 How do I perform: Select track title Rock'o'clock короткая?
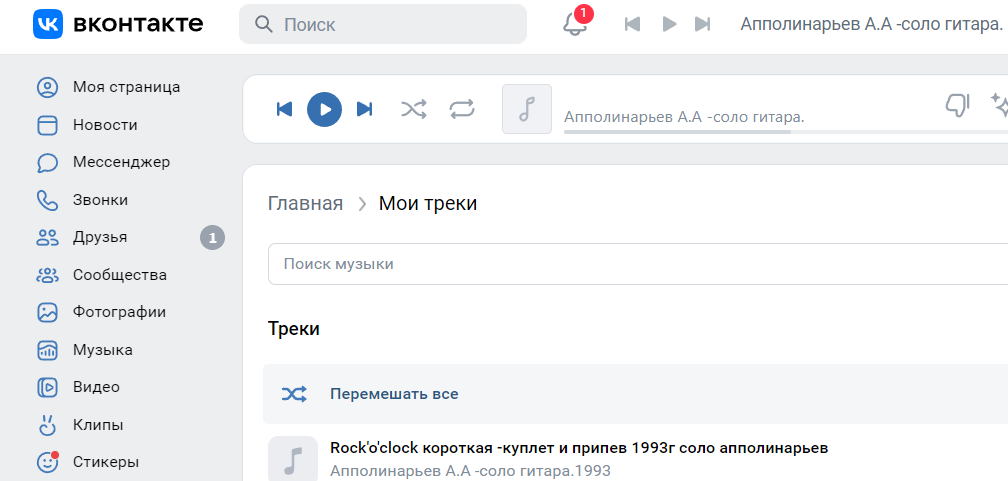(579, 448)
